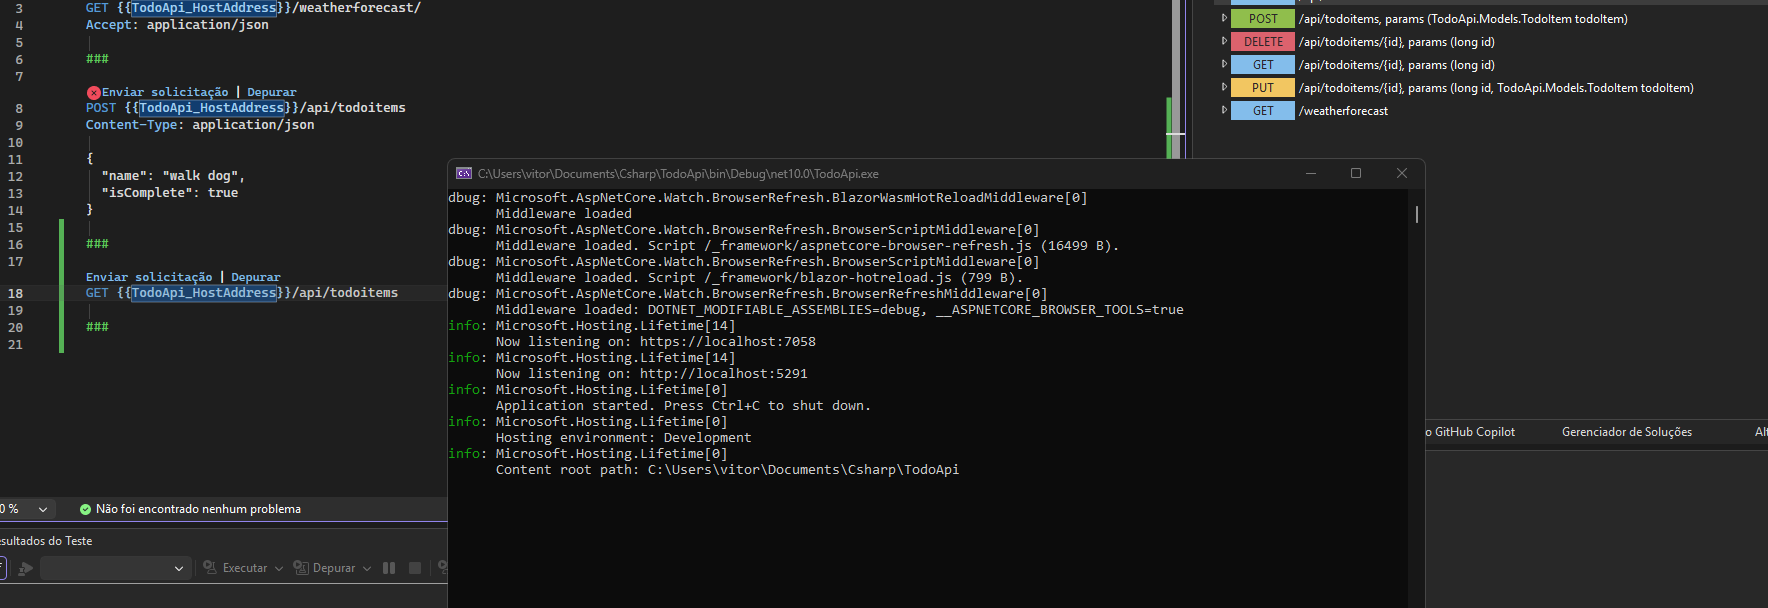Maximize the TodoApi.exe console window

click(x=1356, y=173)
